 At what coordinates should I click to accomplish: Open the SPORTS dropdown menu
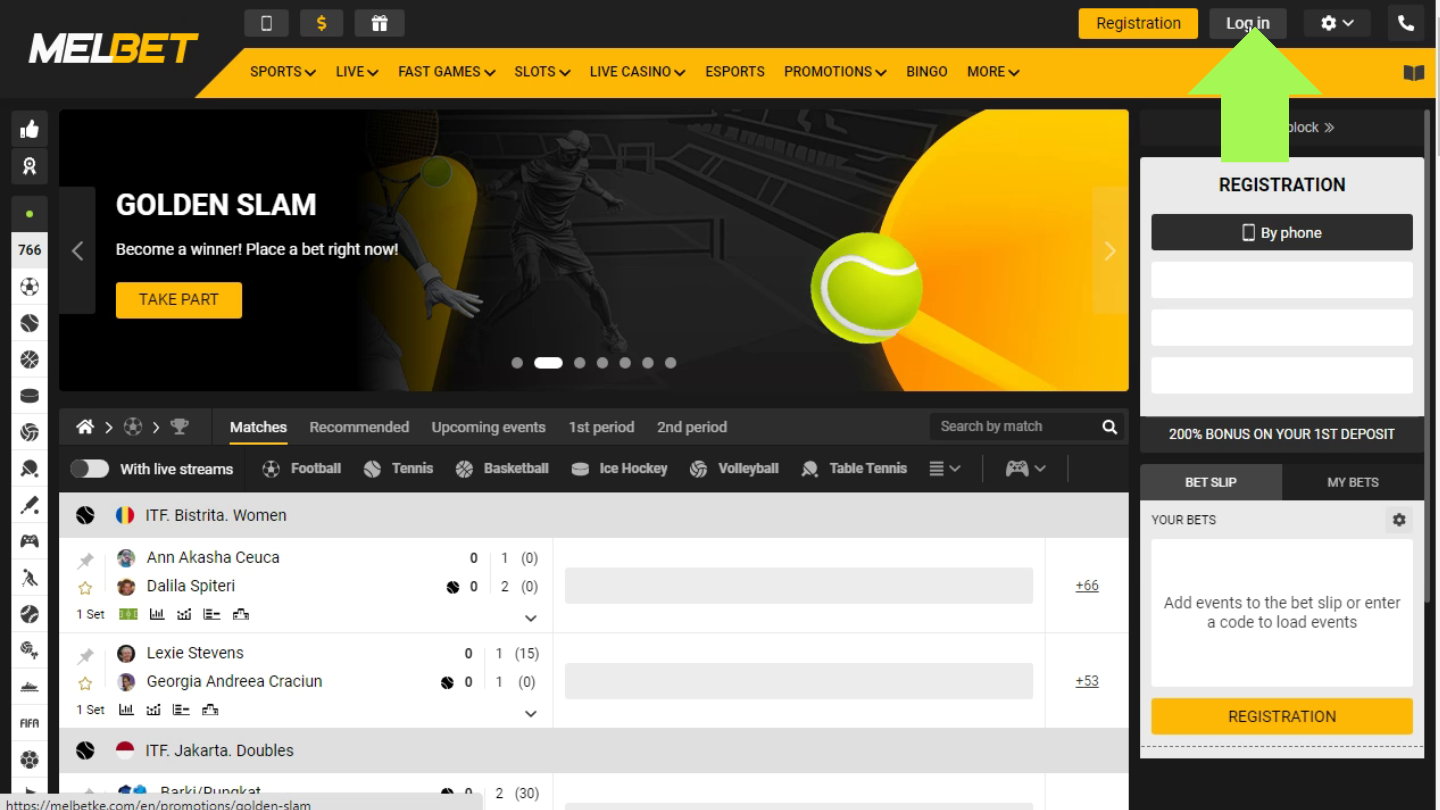click(282, 72)
